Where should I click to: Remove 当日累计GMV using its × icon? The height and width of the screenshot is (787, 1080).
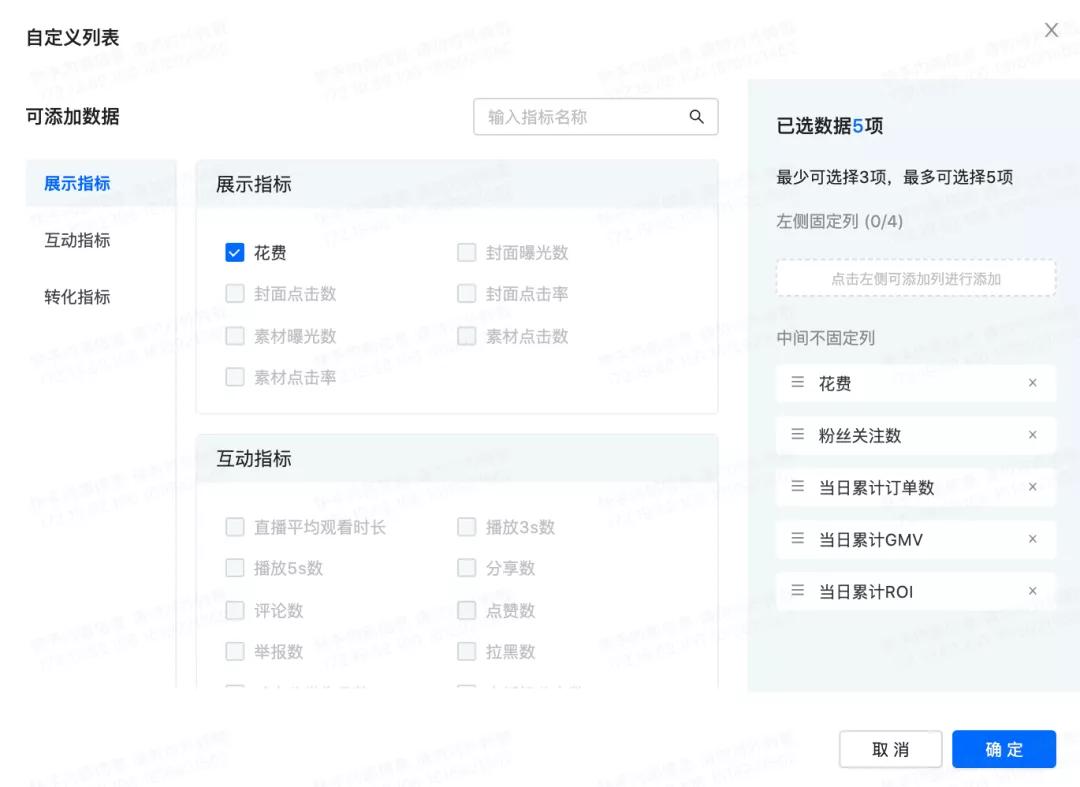tap(1032, 539)
